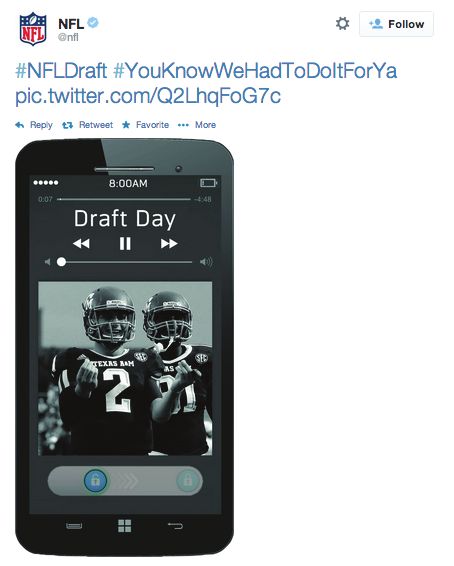Open the tweet settings gear icon
This screenshot has width=454, height=566.
(x=342, y=24)
